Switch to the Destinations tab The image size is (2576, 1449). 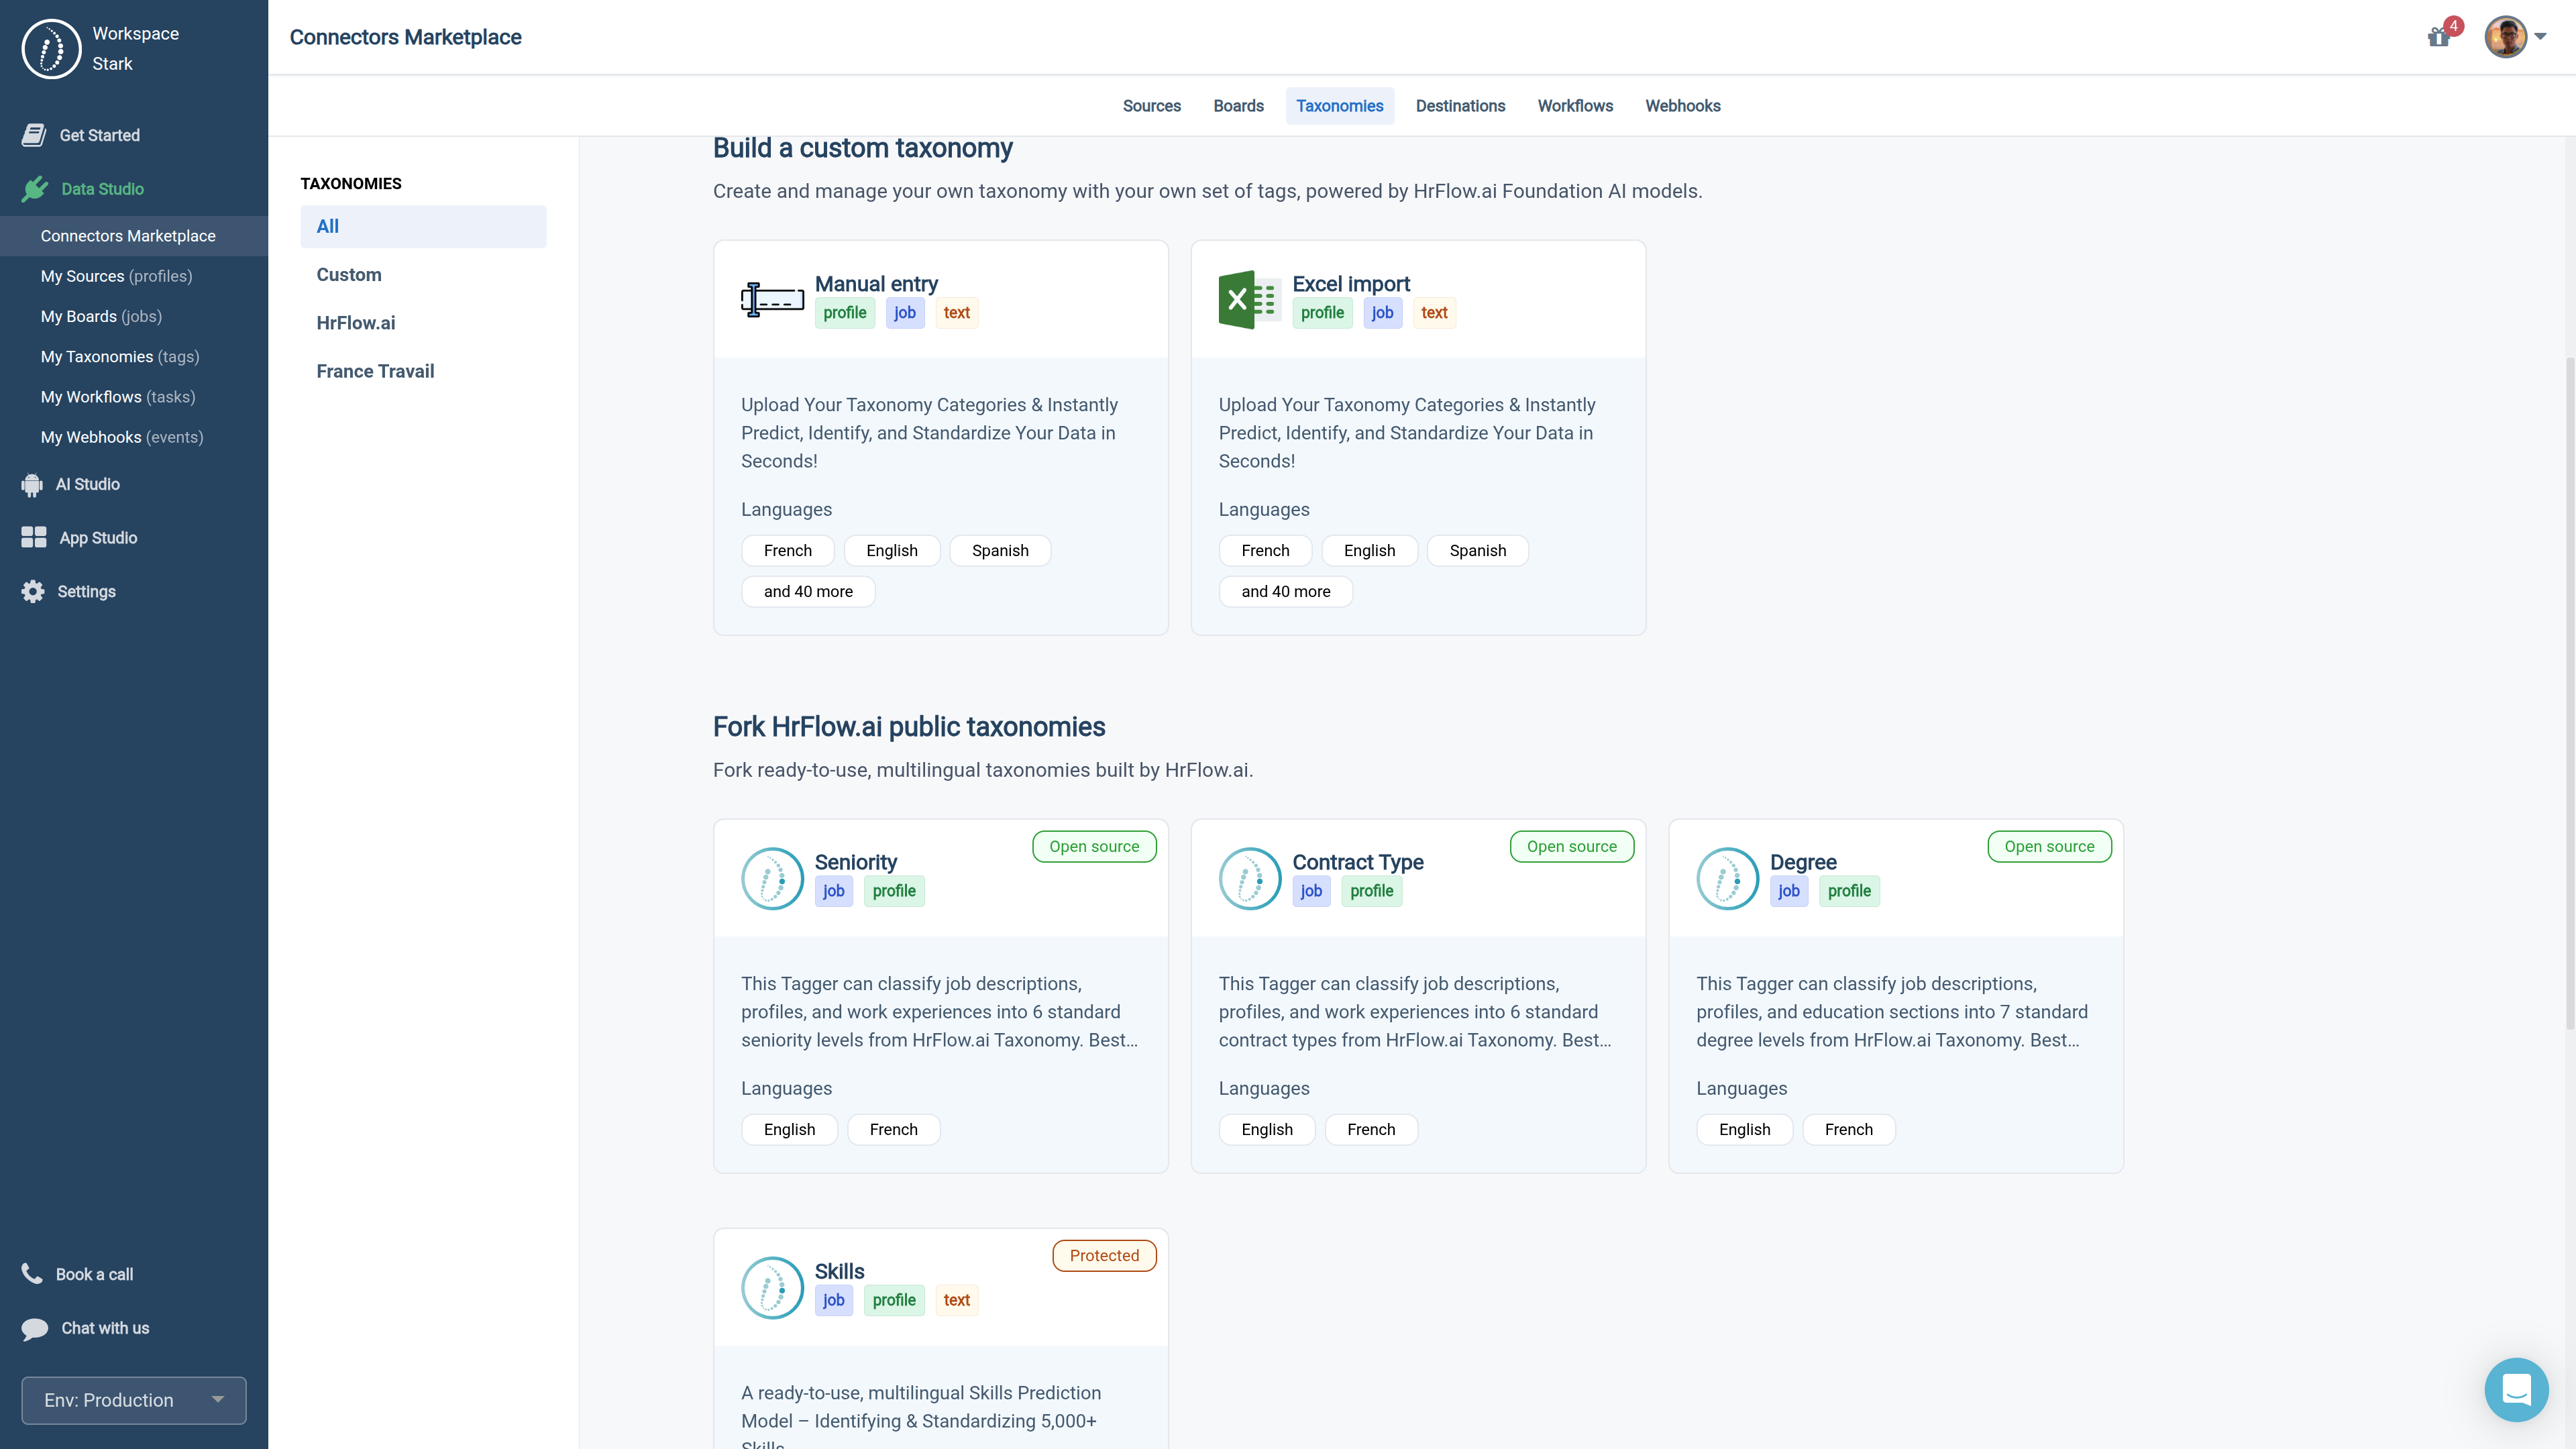[1460, 106]
